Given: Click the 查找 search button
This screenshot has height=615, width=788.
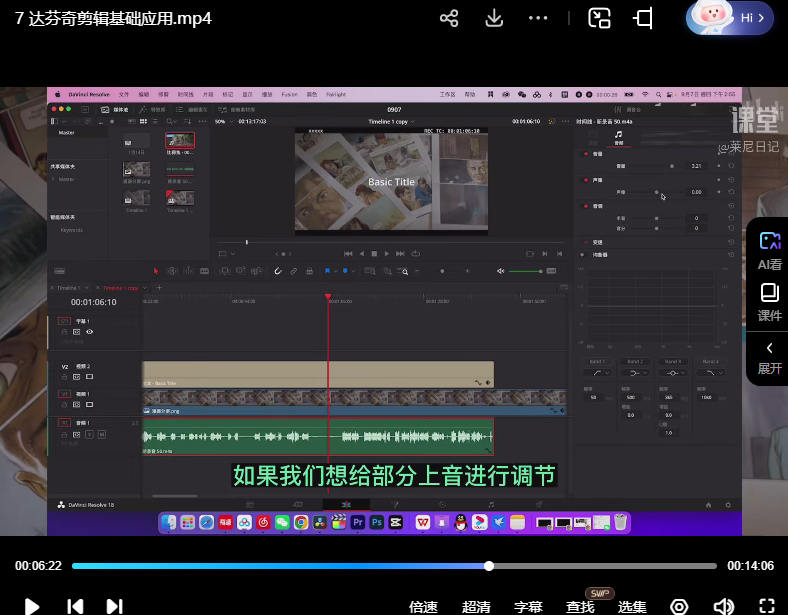Looking at the screenshot, I should point(580,607).
